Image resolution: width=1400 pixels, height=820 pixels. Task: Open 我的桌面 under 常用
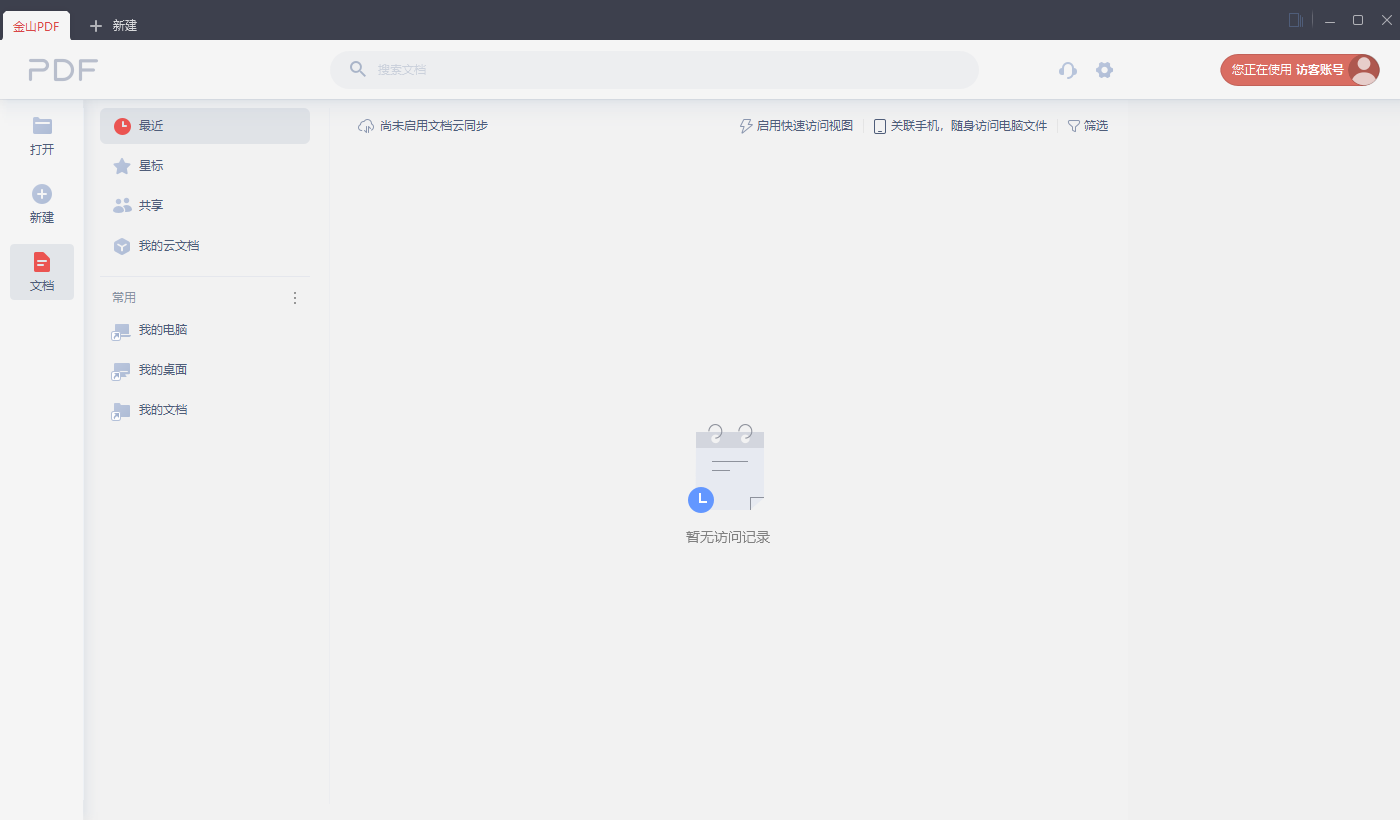[x=162, y=369]
